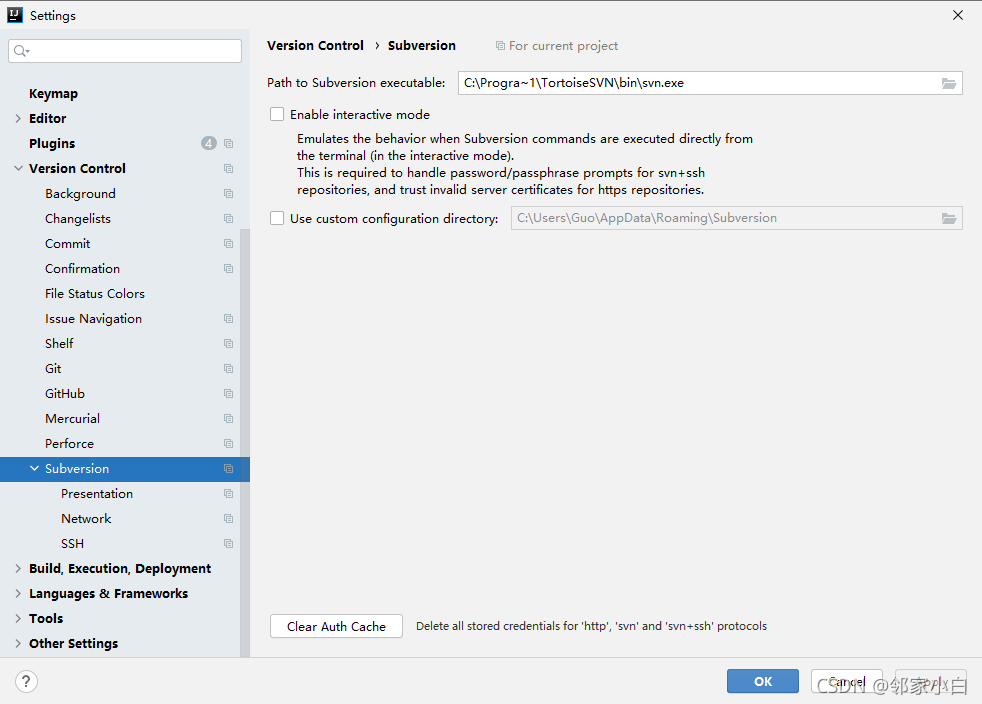Close the Settings dialog
The height and width of the screenshot is (704, 982).
pyautogui.click(x=958, y=15)
